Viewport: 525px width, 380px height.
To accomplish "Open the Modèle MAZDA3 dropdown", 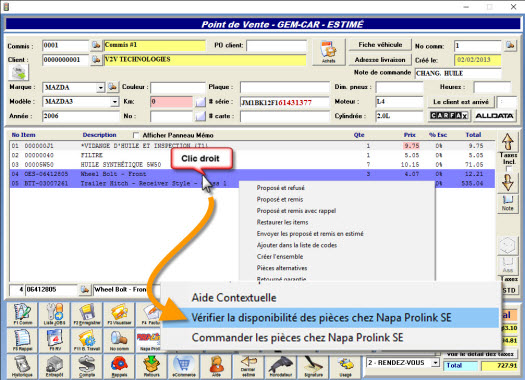I will click(115, 102).
